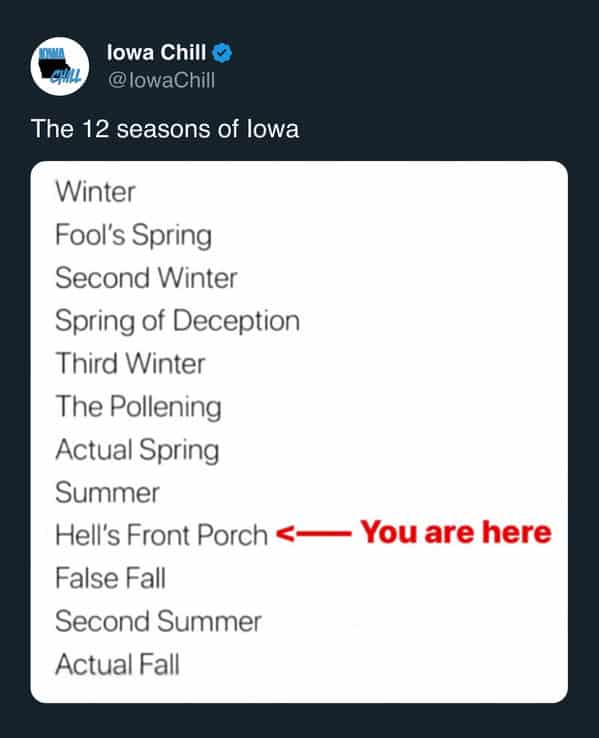Click the "Second Winter" entry
Screen dimensions: 599x738
click(146, 278)
